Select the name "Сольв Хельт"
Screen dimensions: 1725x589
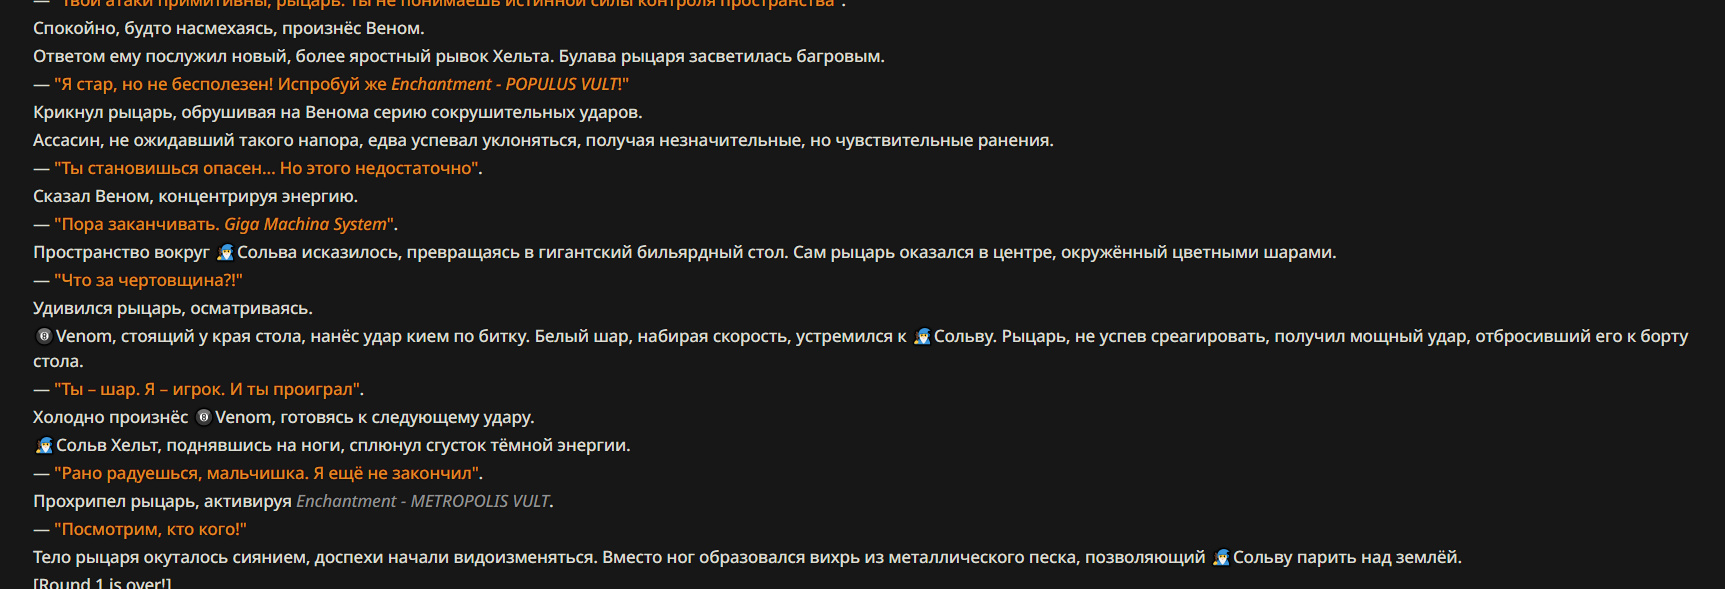106,445
